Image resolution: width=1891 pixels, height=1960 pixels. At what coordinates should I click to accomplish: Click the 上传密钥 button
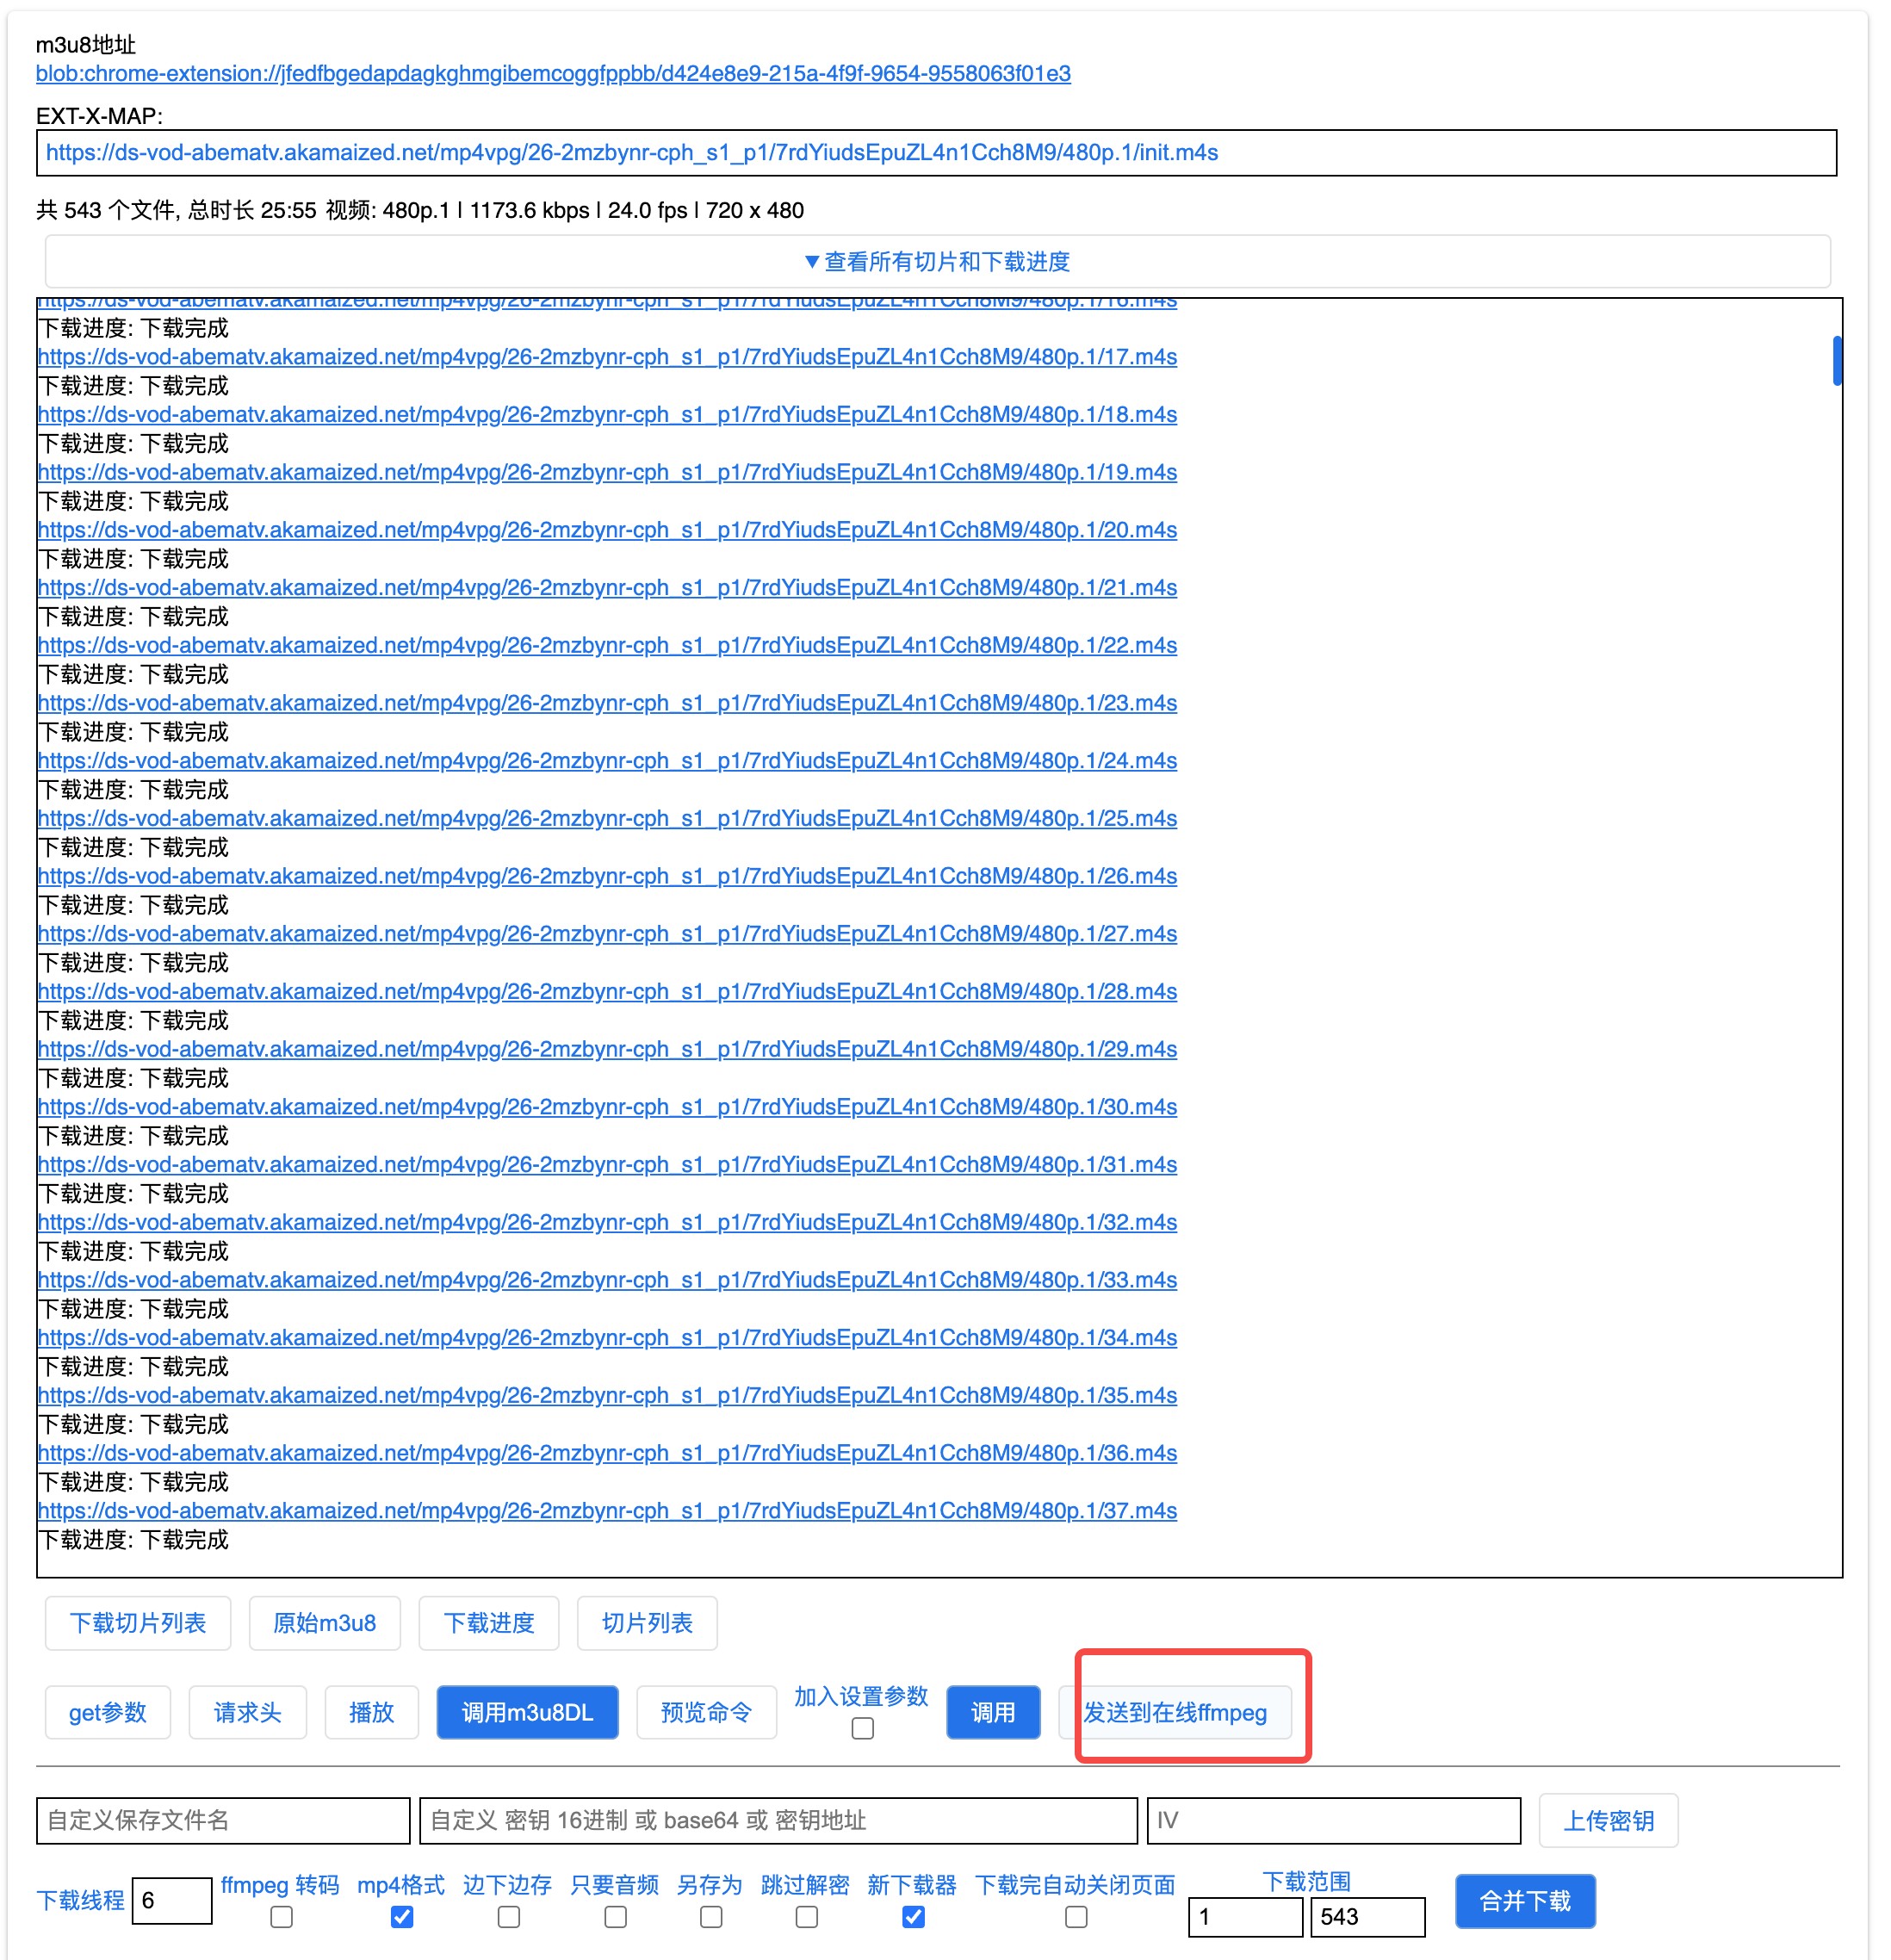tap(1609, 1821)
